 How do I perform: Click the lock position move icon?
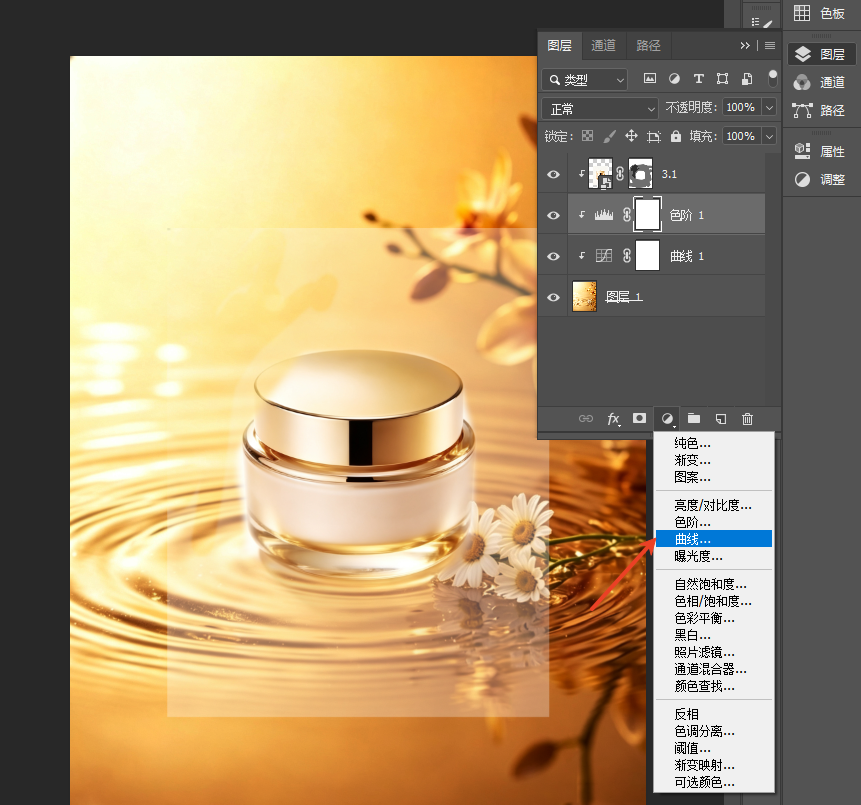[x=631, y=136]
